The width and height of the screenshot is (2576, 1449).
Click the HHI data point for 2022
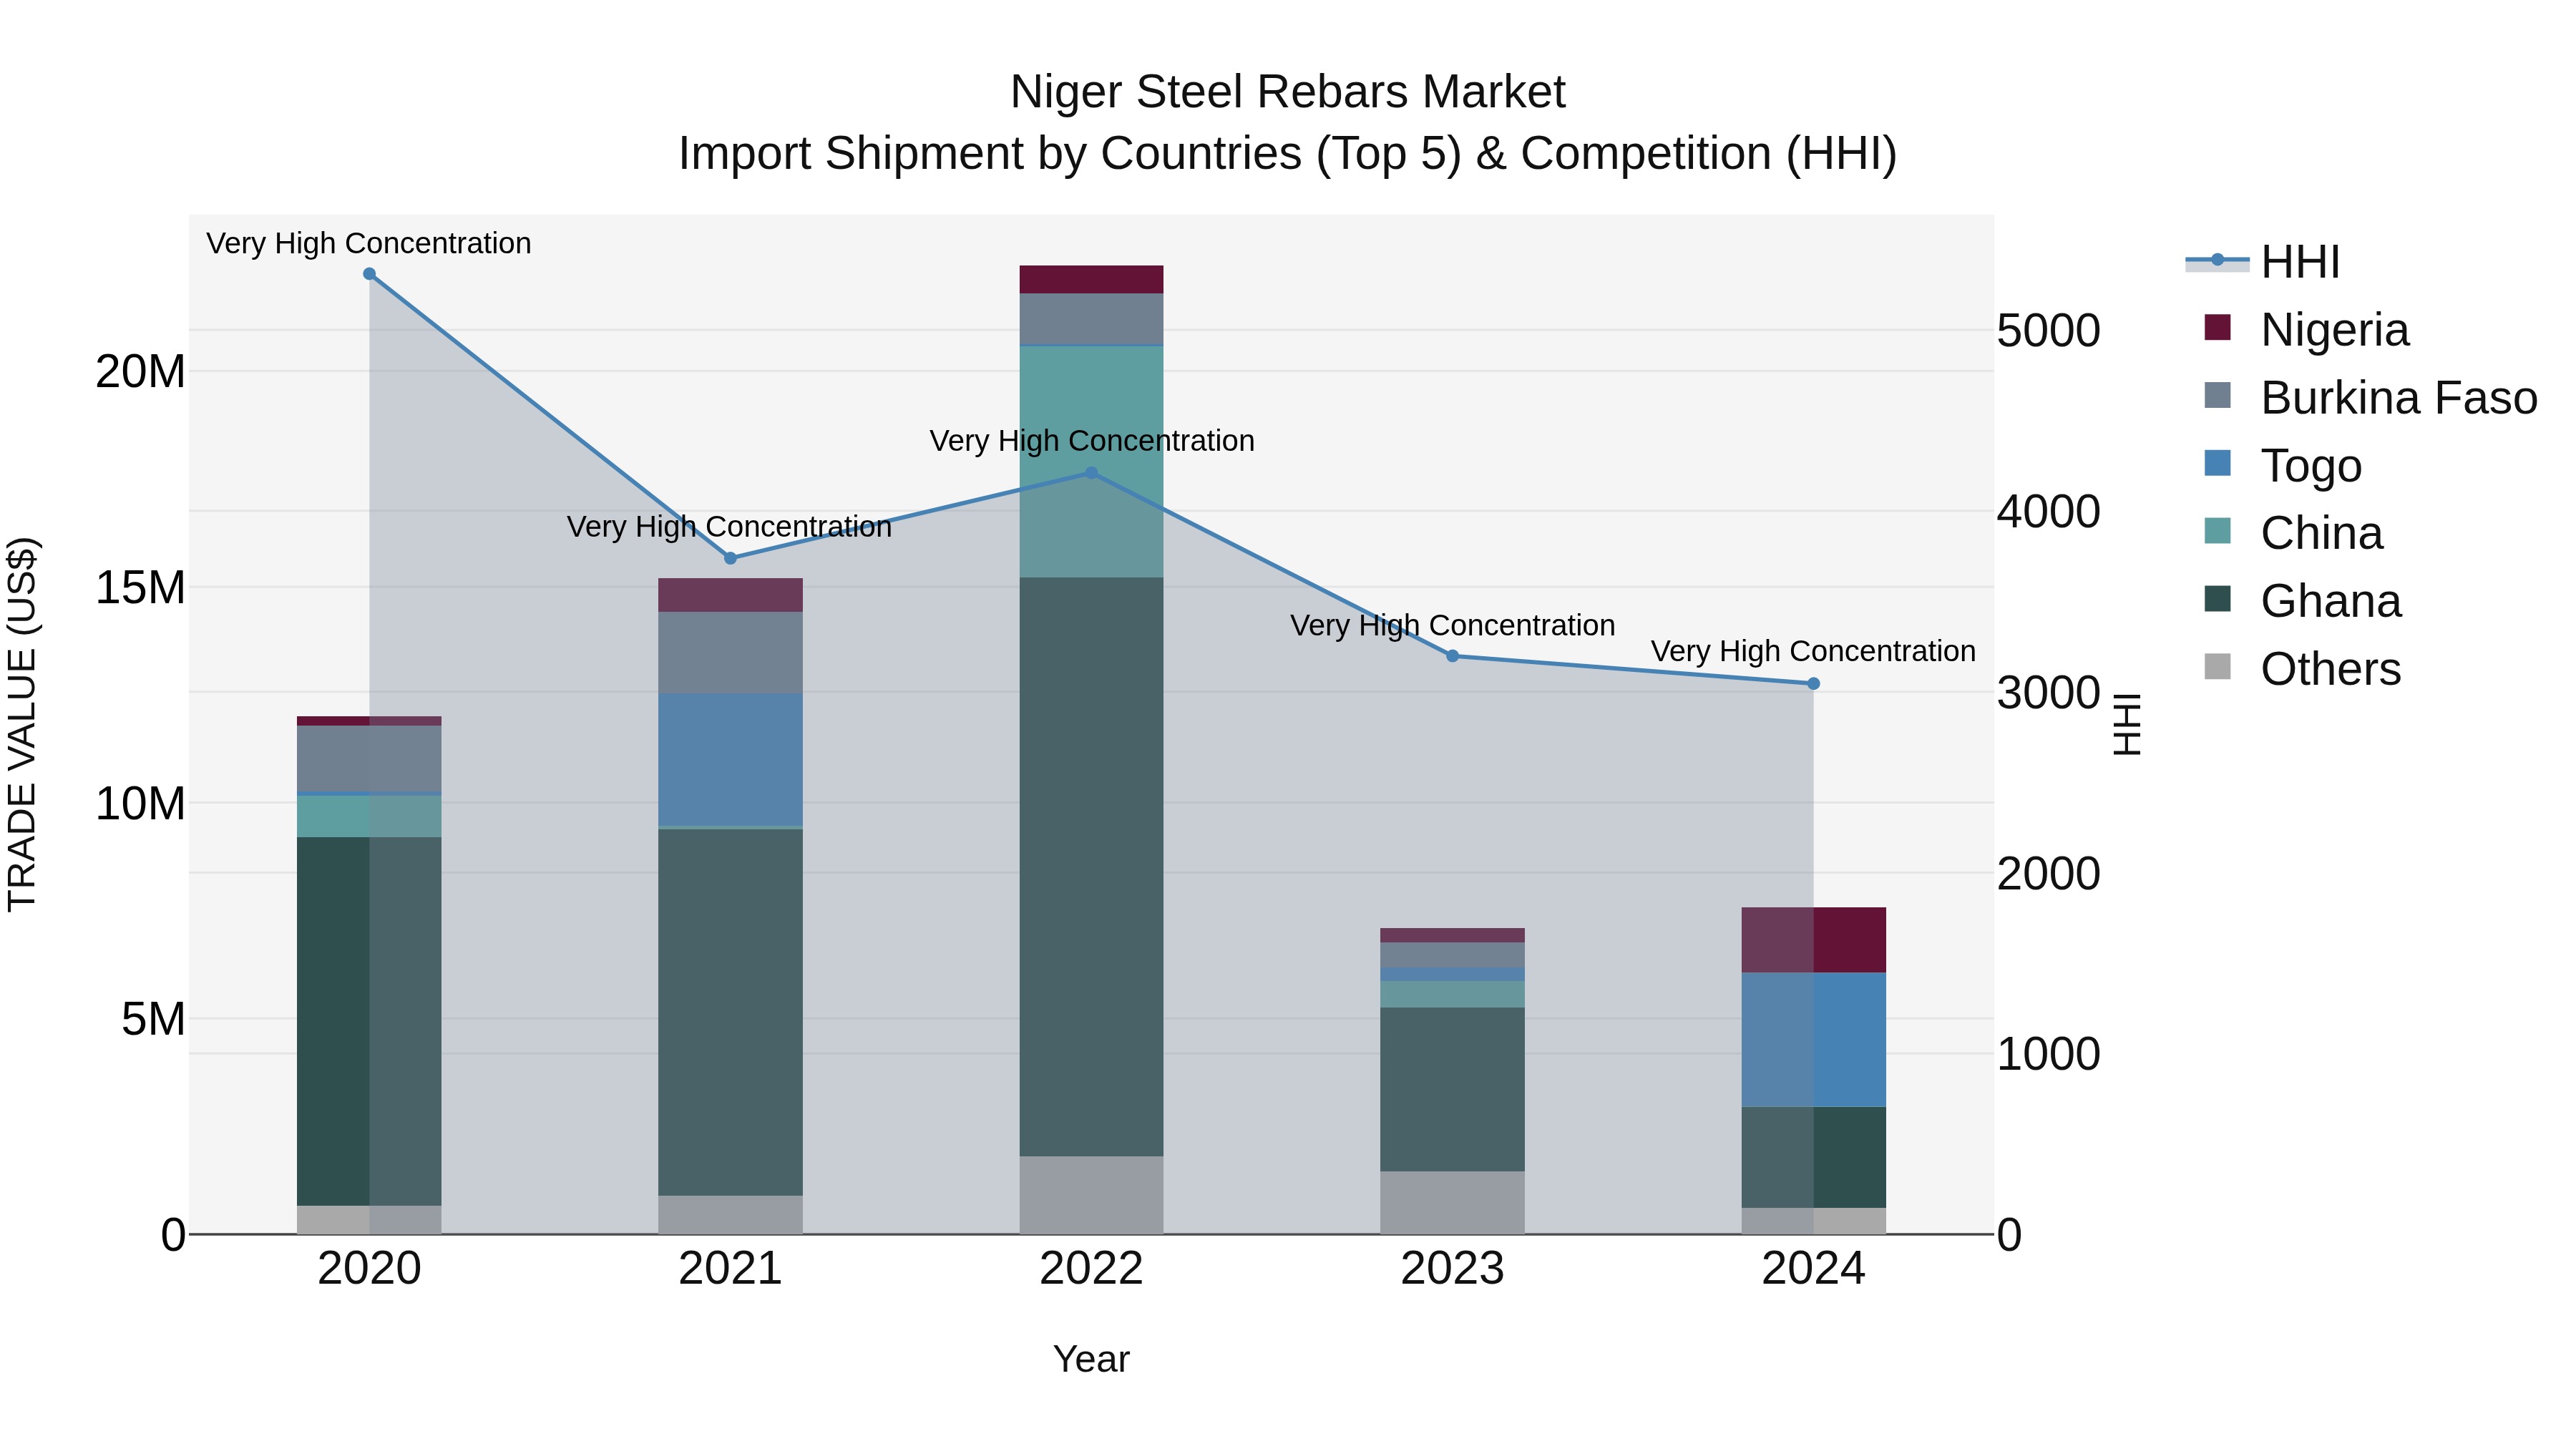pyautogui.click(x=1091, y=473)
